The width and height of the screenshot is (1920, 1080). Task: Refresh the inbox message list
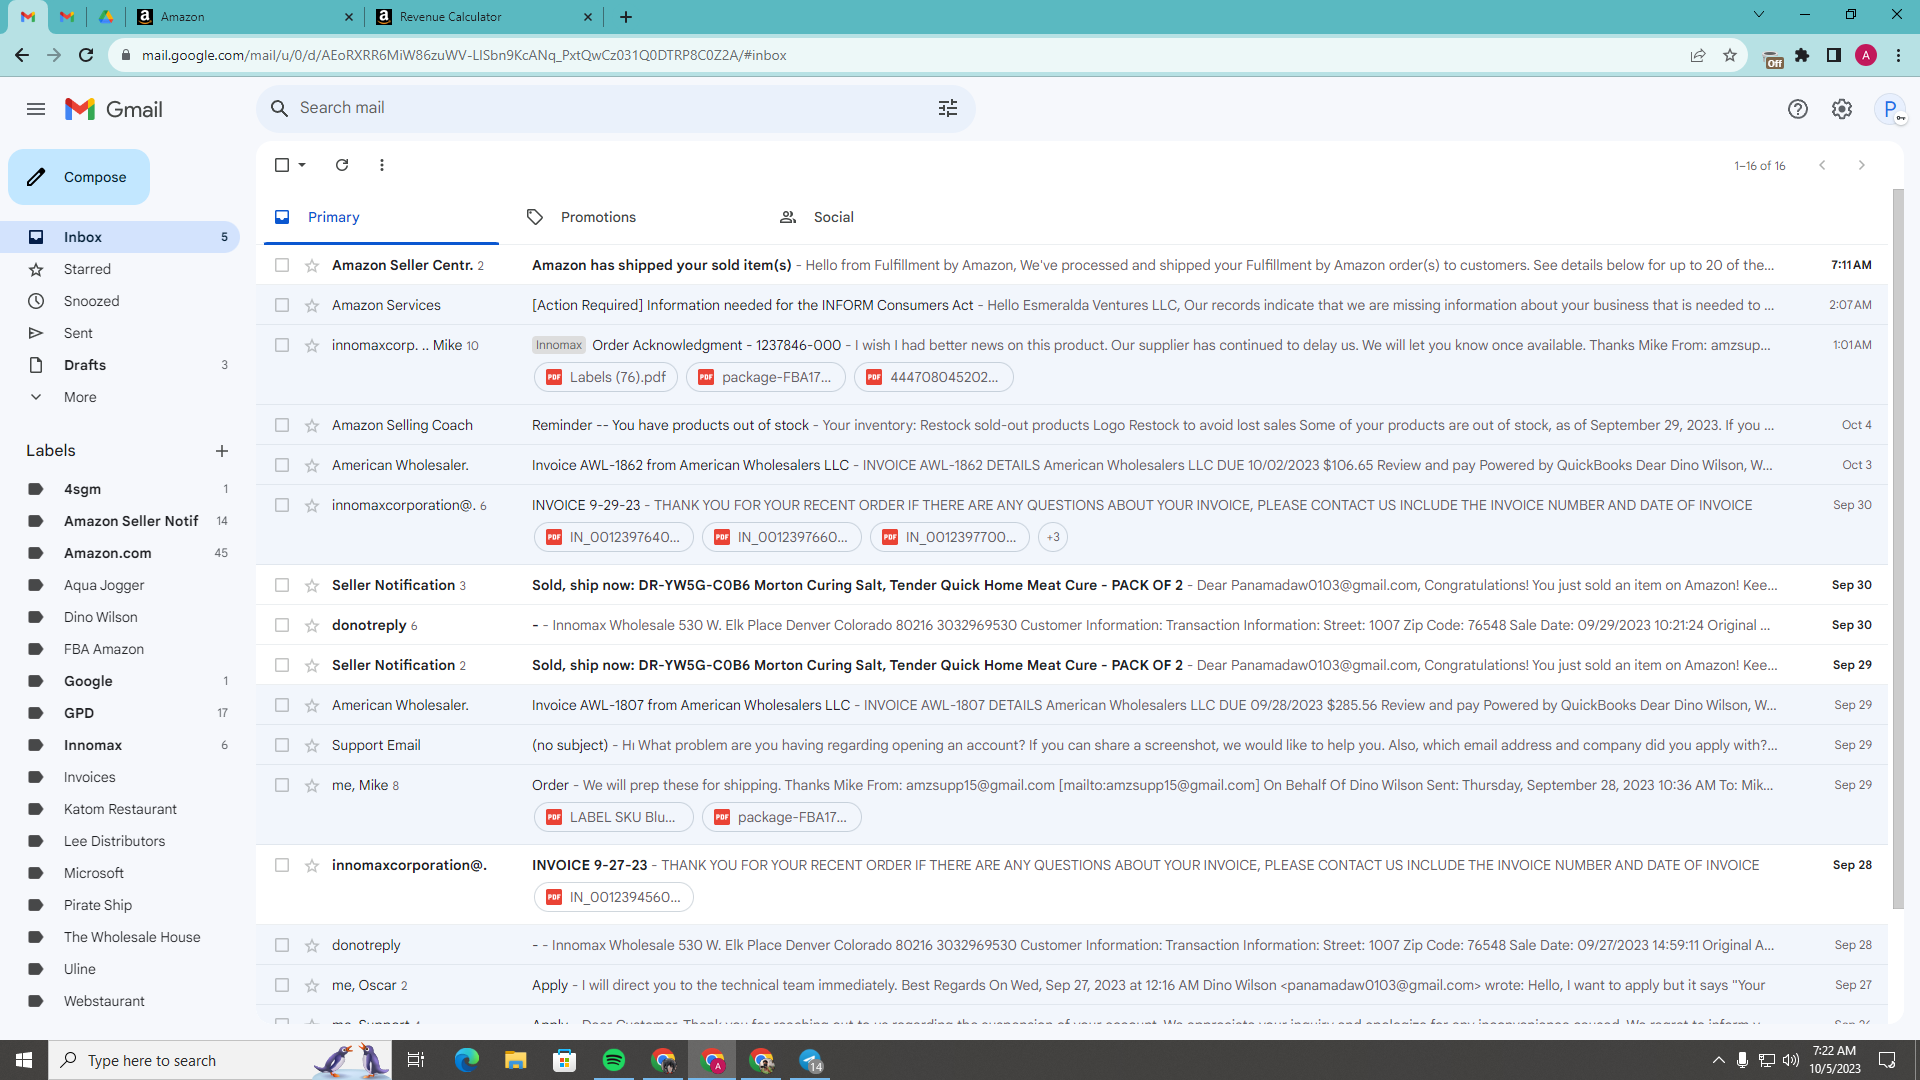click(x=342, y=165)
